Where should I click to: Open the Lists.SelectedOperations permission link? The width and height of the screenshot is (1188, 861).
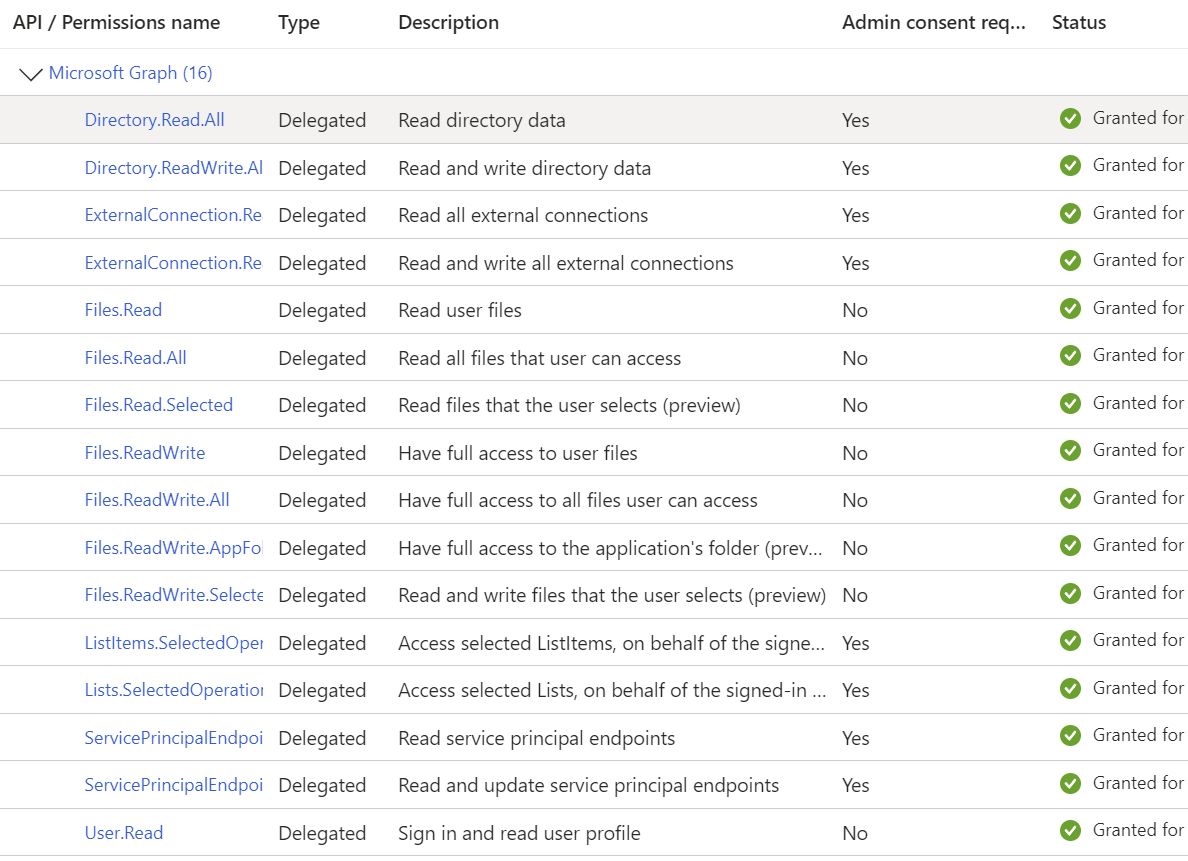(x=174, y=690)
